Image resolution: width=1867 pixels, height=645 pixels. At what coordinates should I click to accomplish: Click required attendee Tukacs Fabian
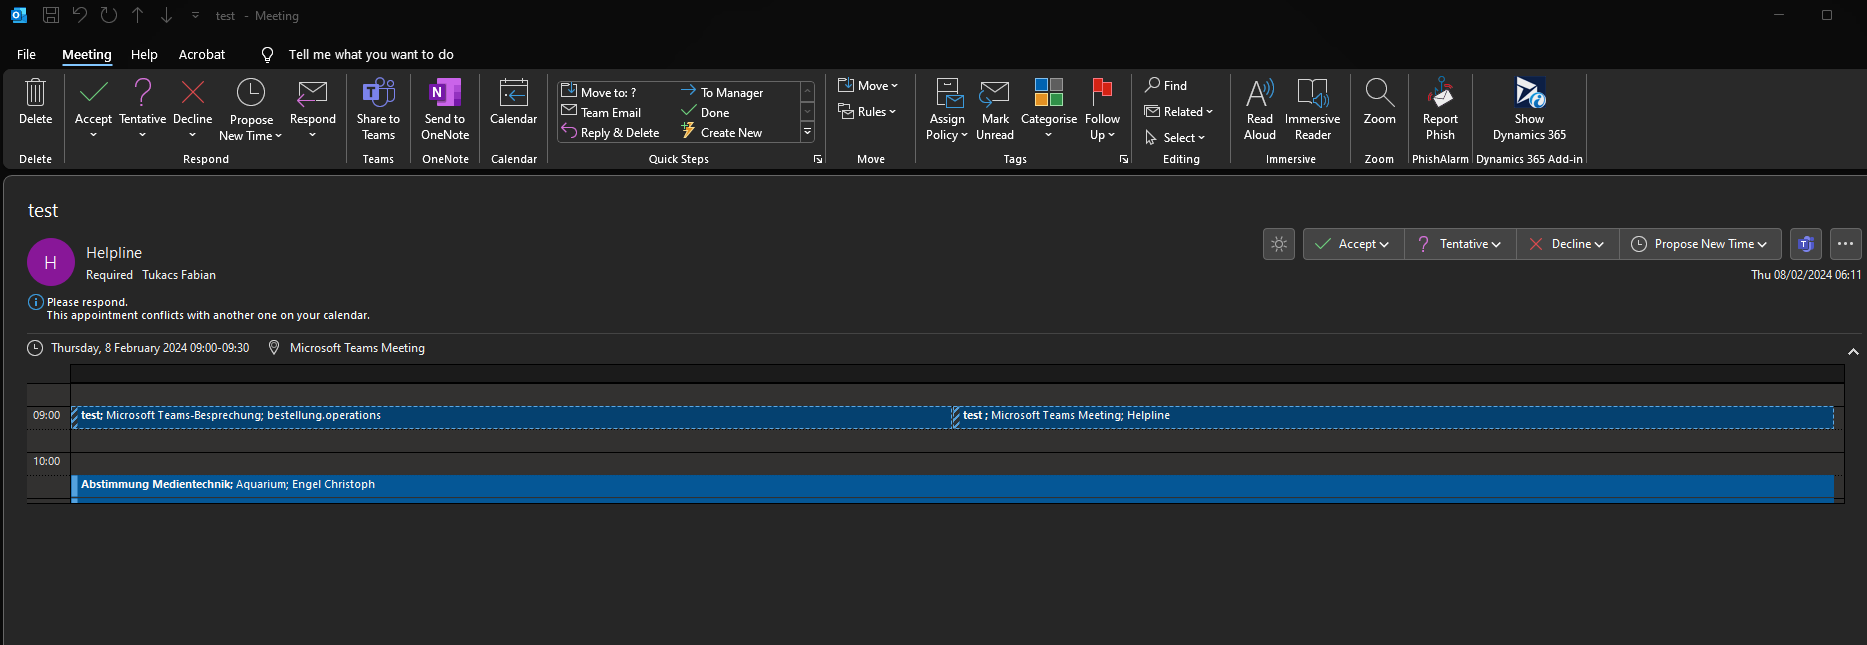(179, 275)
